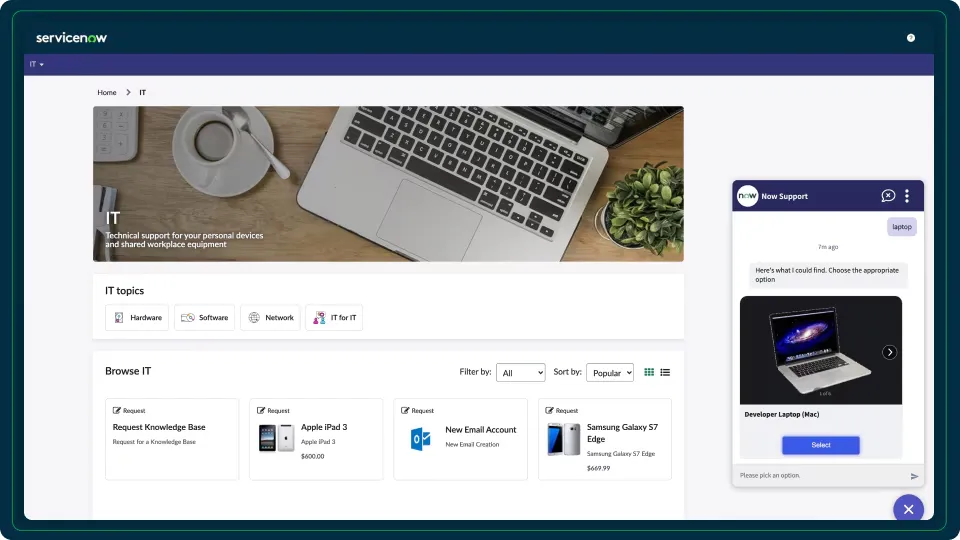The height and width of the screenshot is (540, 960).
Task: Open Samsung Galaxy S7 Edge item
Action: pos(605,439)
